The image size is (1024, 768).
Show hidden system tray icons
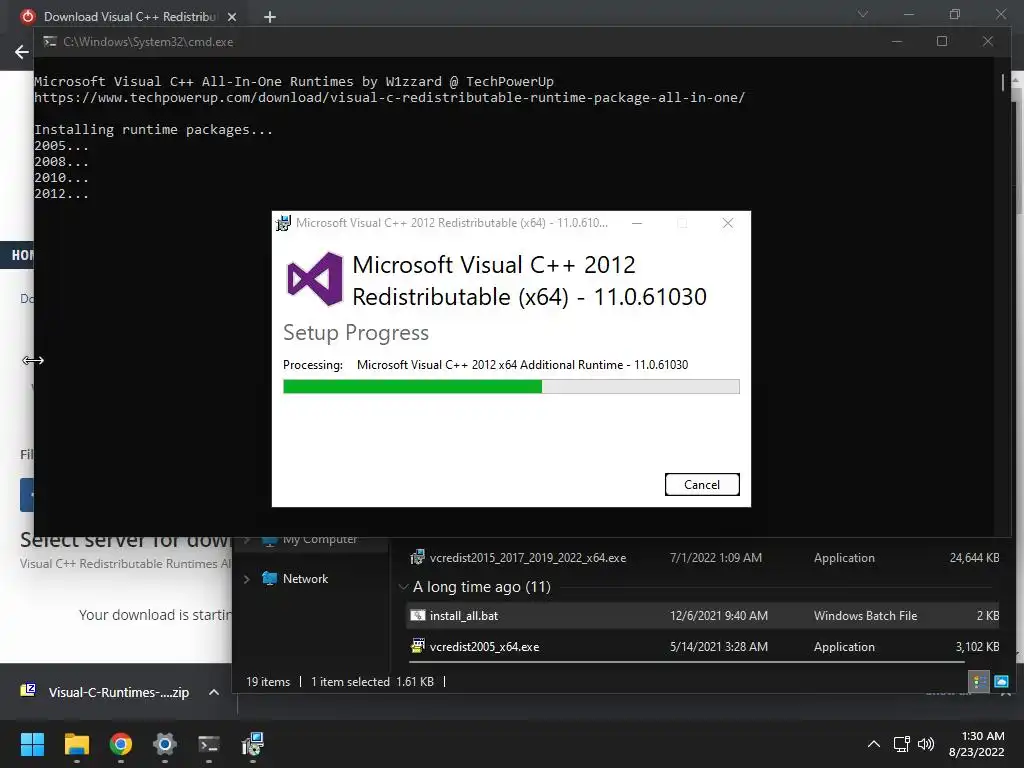874,744
